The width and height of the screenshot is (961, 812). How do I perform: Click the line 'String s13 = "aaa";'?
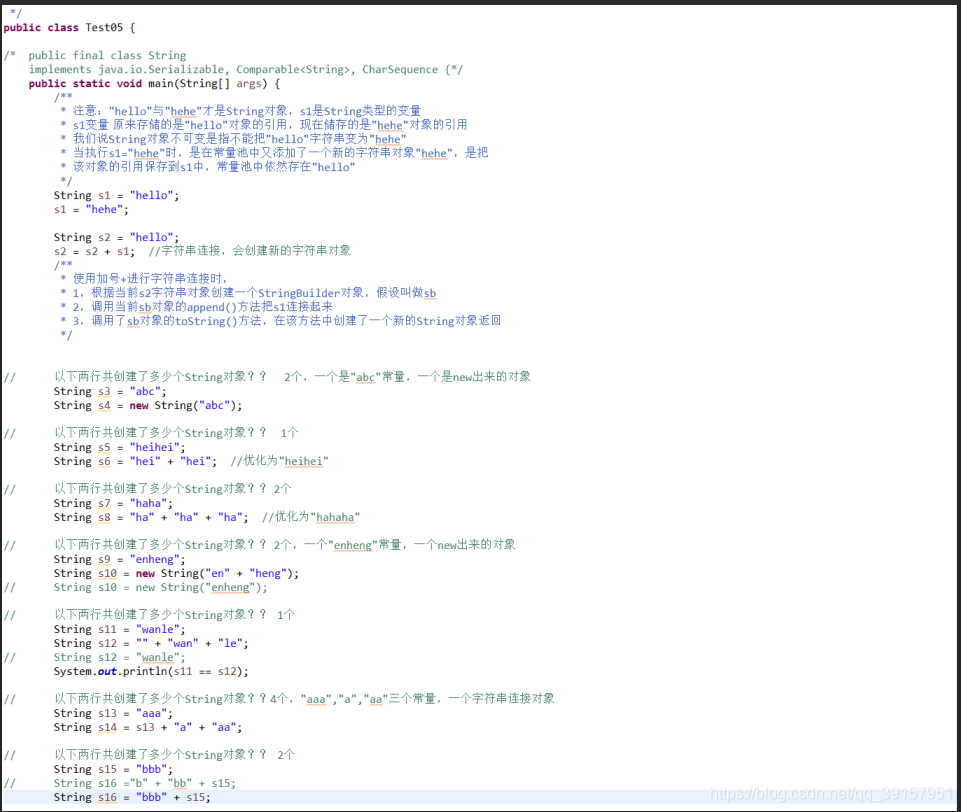click(x=113, y=713)
